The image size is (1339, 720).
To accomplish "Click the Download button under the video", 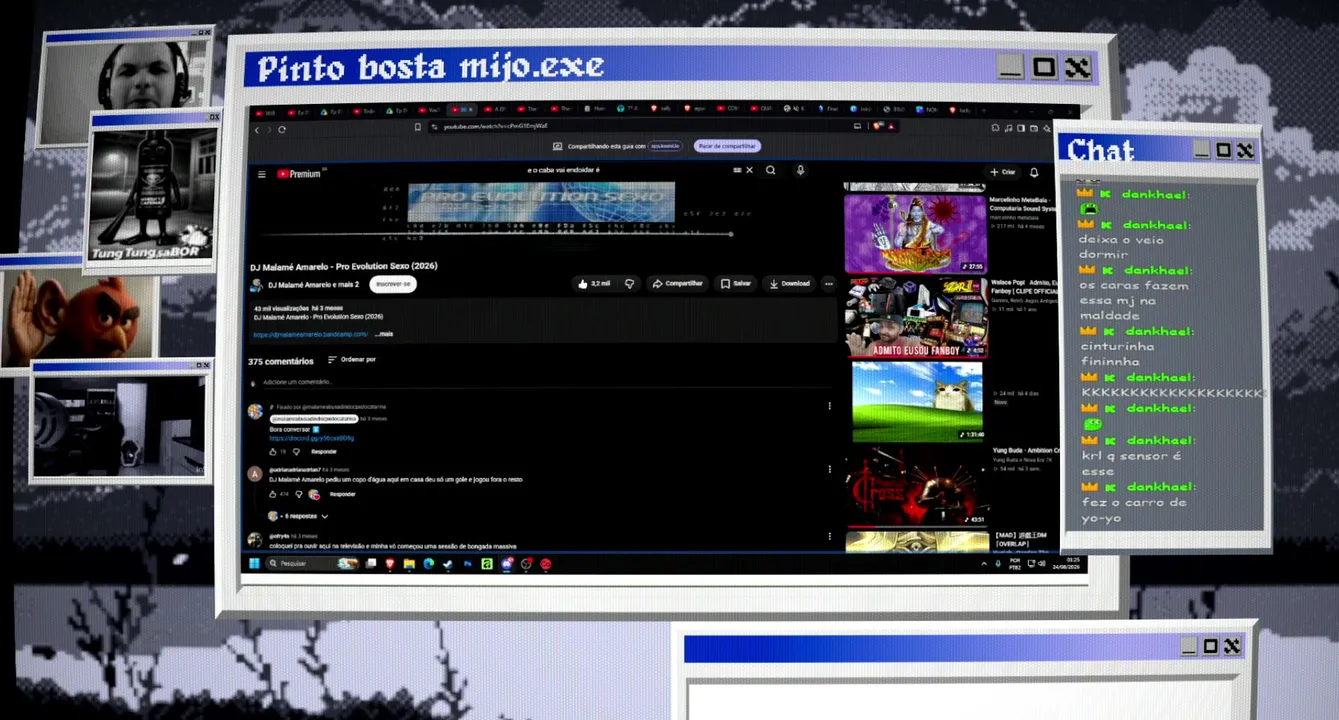I will 789,284.
